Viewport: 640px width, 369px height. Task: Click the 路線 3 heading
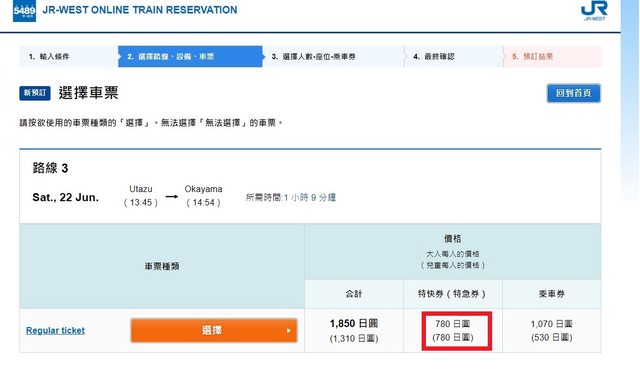click(x=50, y=168)
